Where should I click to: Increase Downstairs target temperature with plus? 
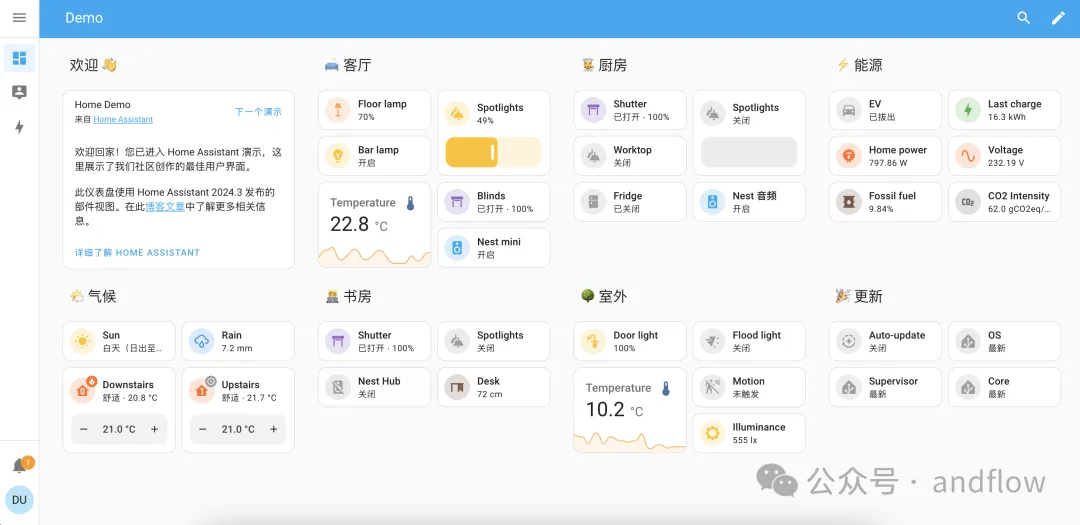click(154, 429)
